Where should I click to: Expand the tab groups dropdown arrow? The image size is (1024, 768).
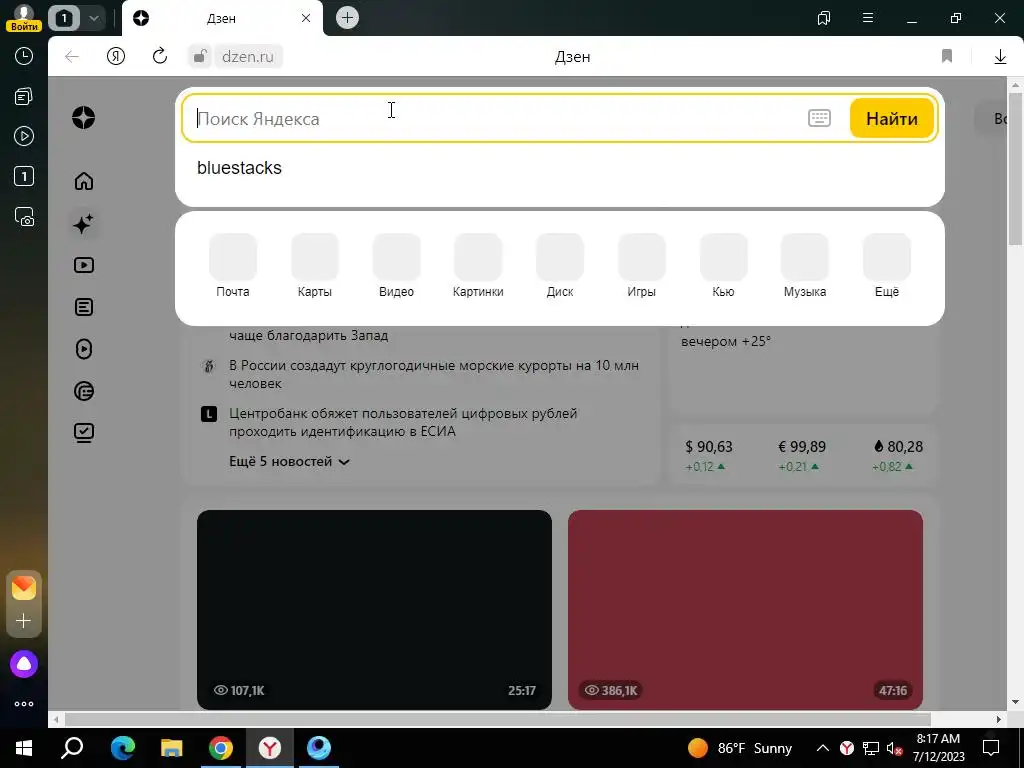click(93, 18)
